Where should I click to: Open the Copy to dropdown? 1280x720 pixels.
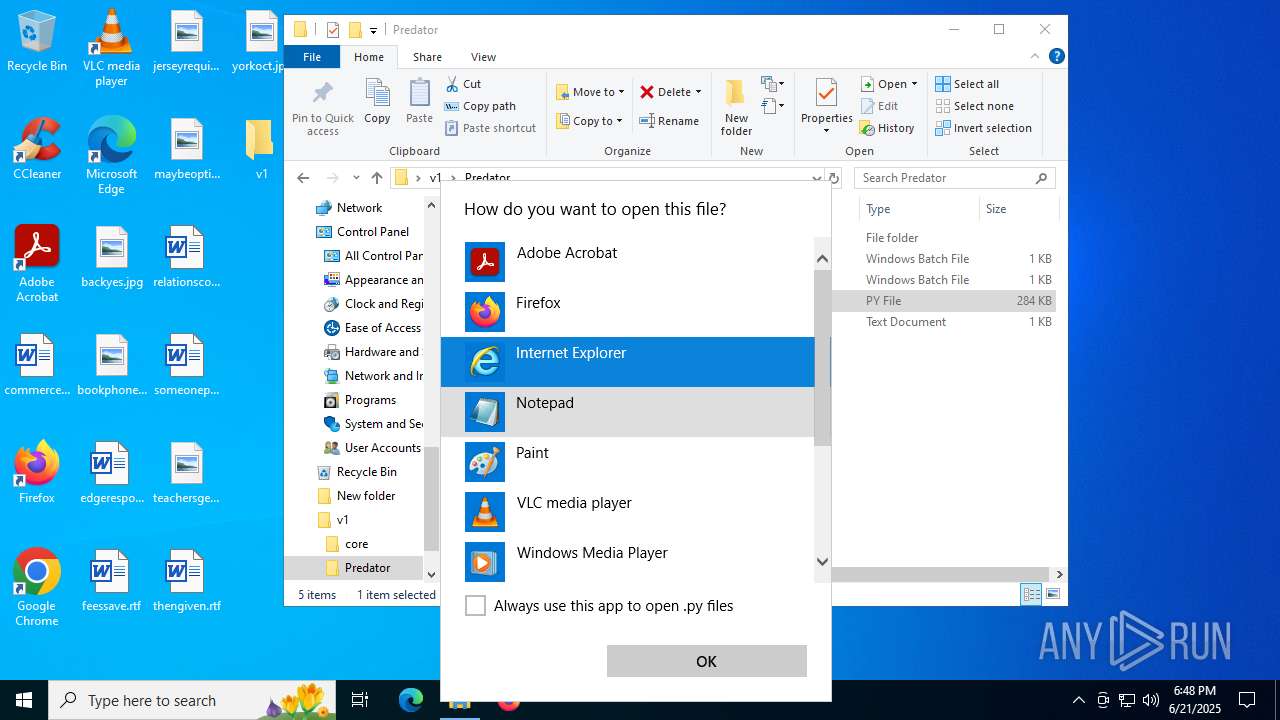[x=589, y=121]
